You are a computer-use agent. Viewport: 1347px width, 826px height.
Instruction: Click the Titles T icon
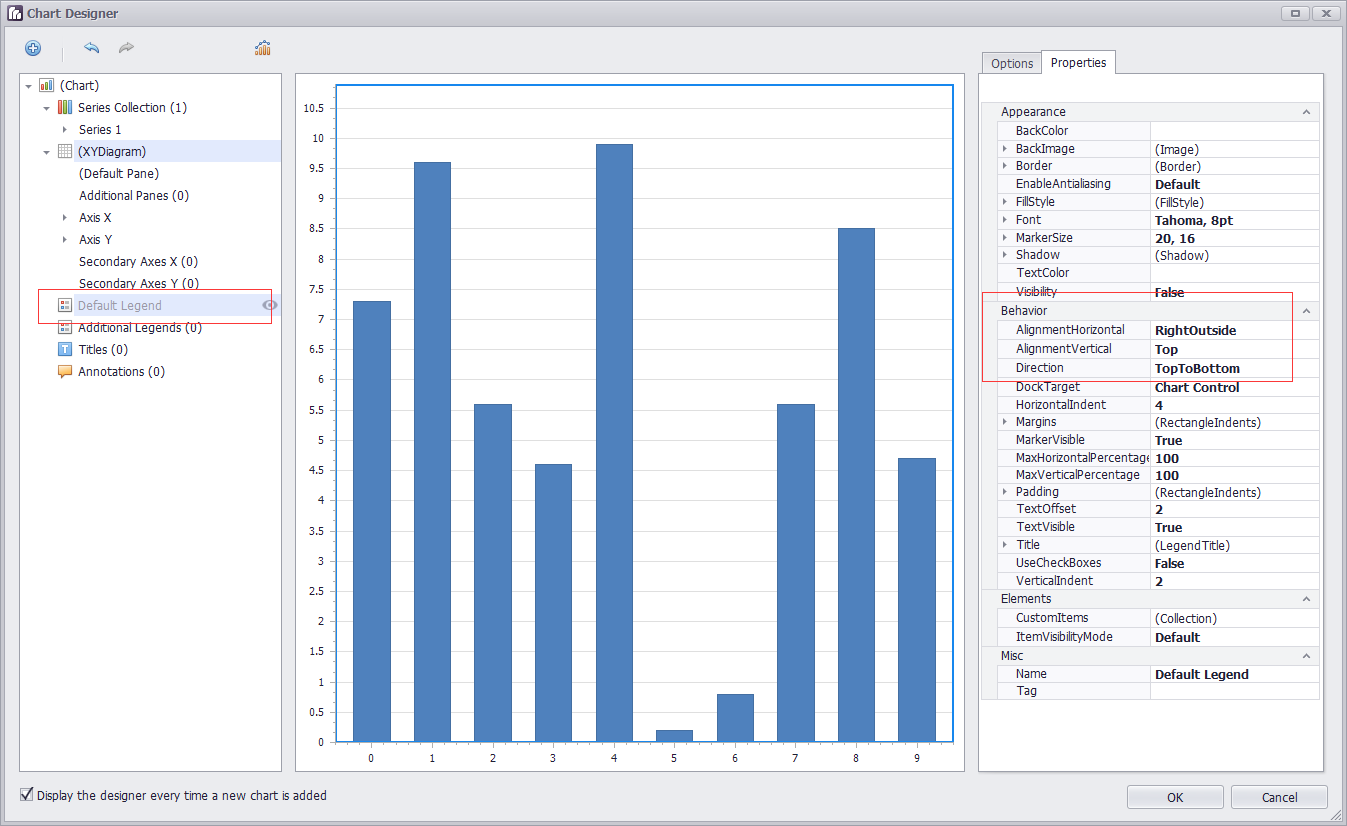65,349
